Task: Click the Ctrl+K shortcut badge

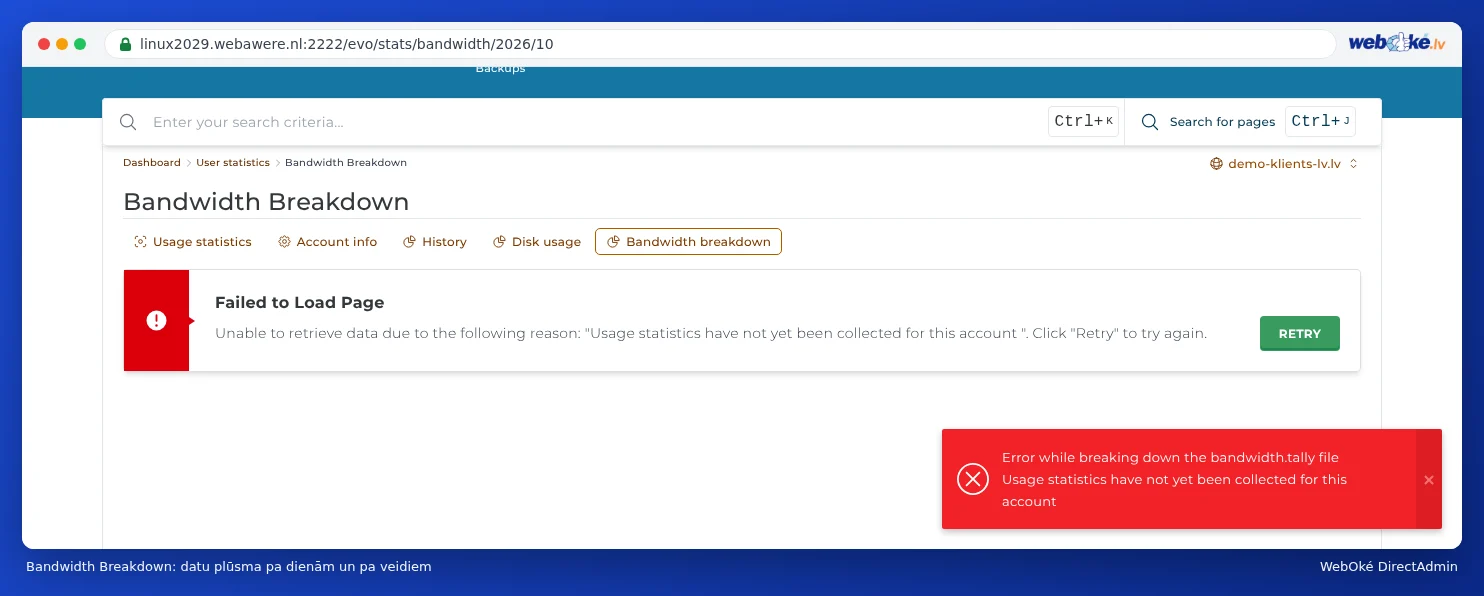Action: 1083,122
